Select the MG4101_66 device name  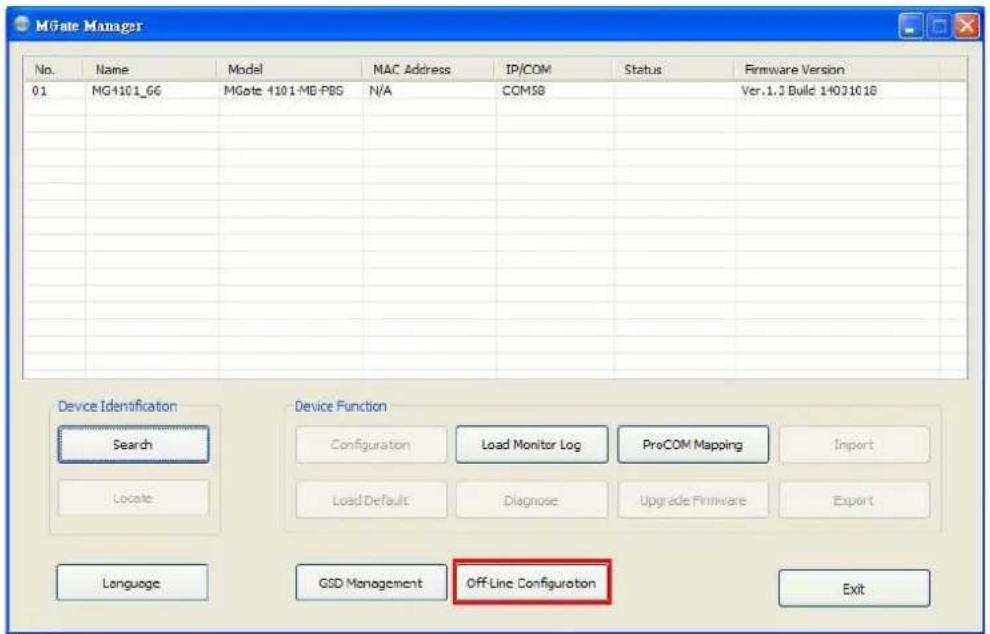tap(126, 91)
